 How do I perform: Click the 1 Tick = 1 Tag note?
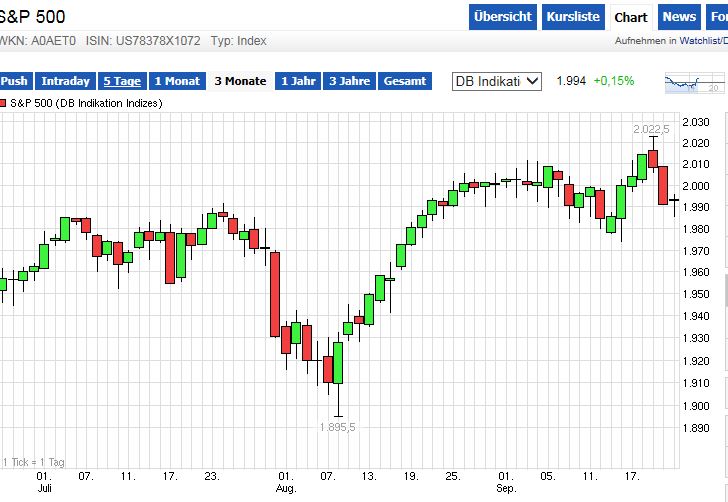click(33, 462)
